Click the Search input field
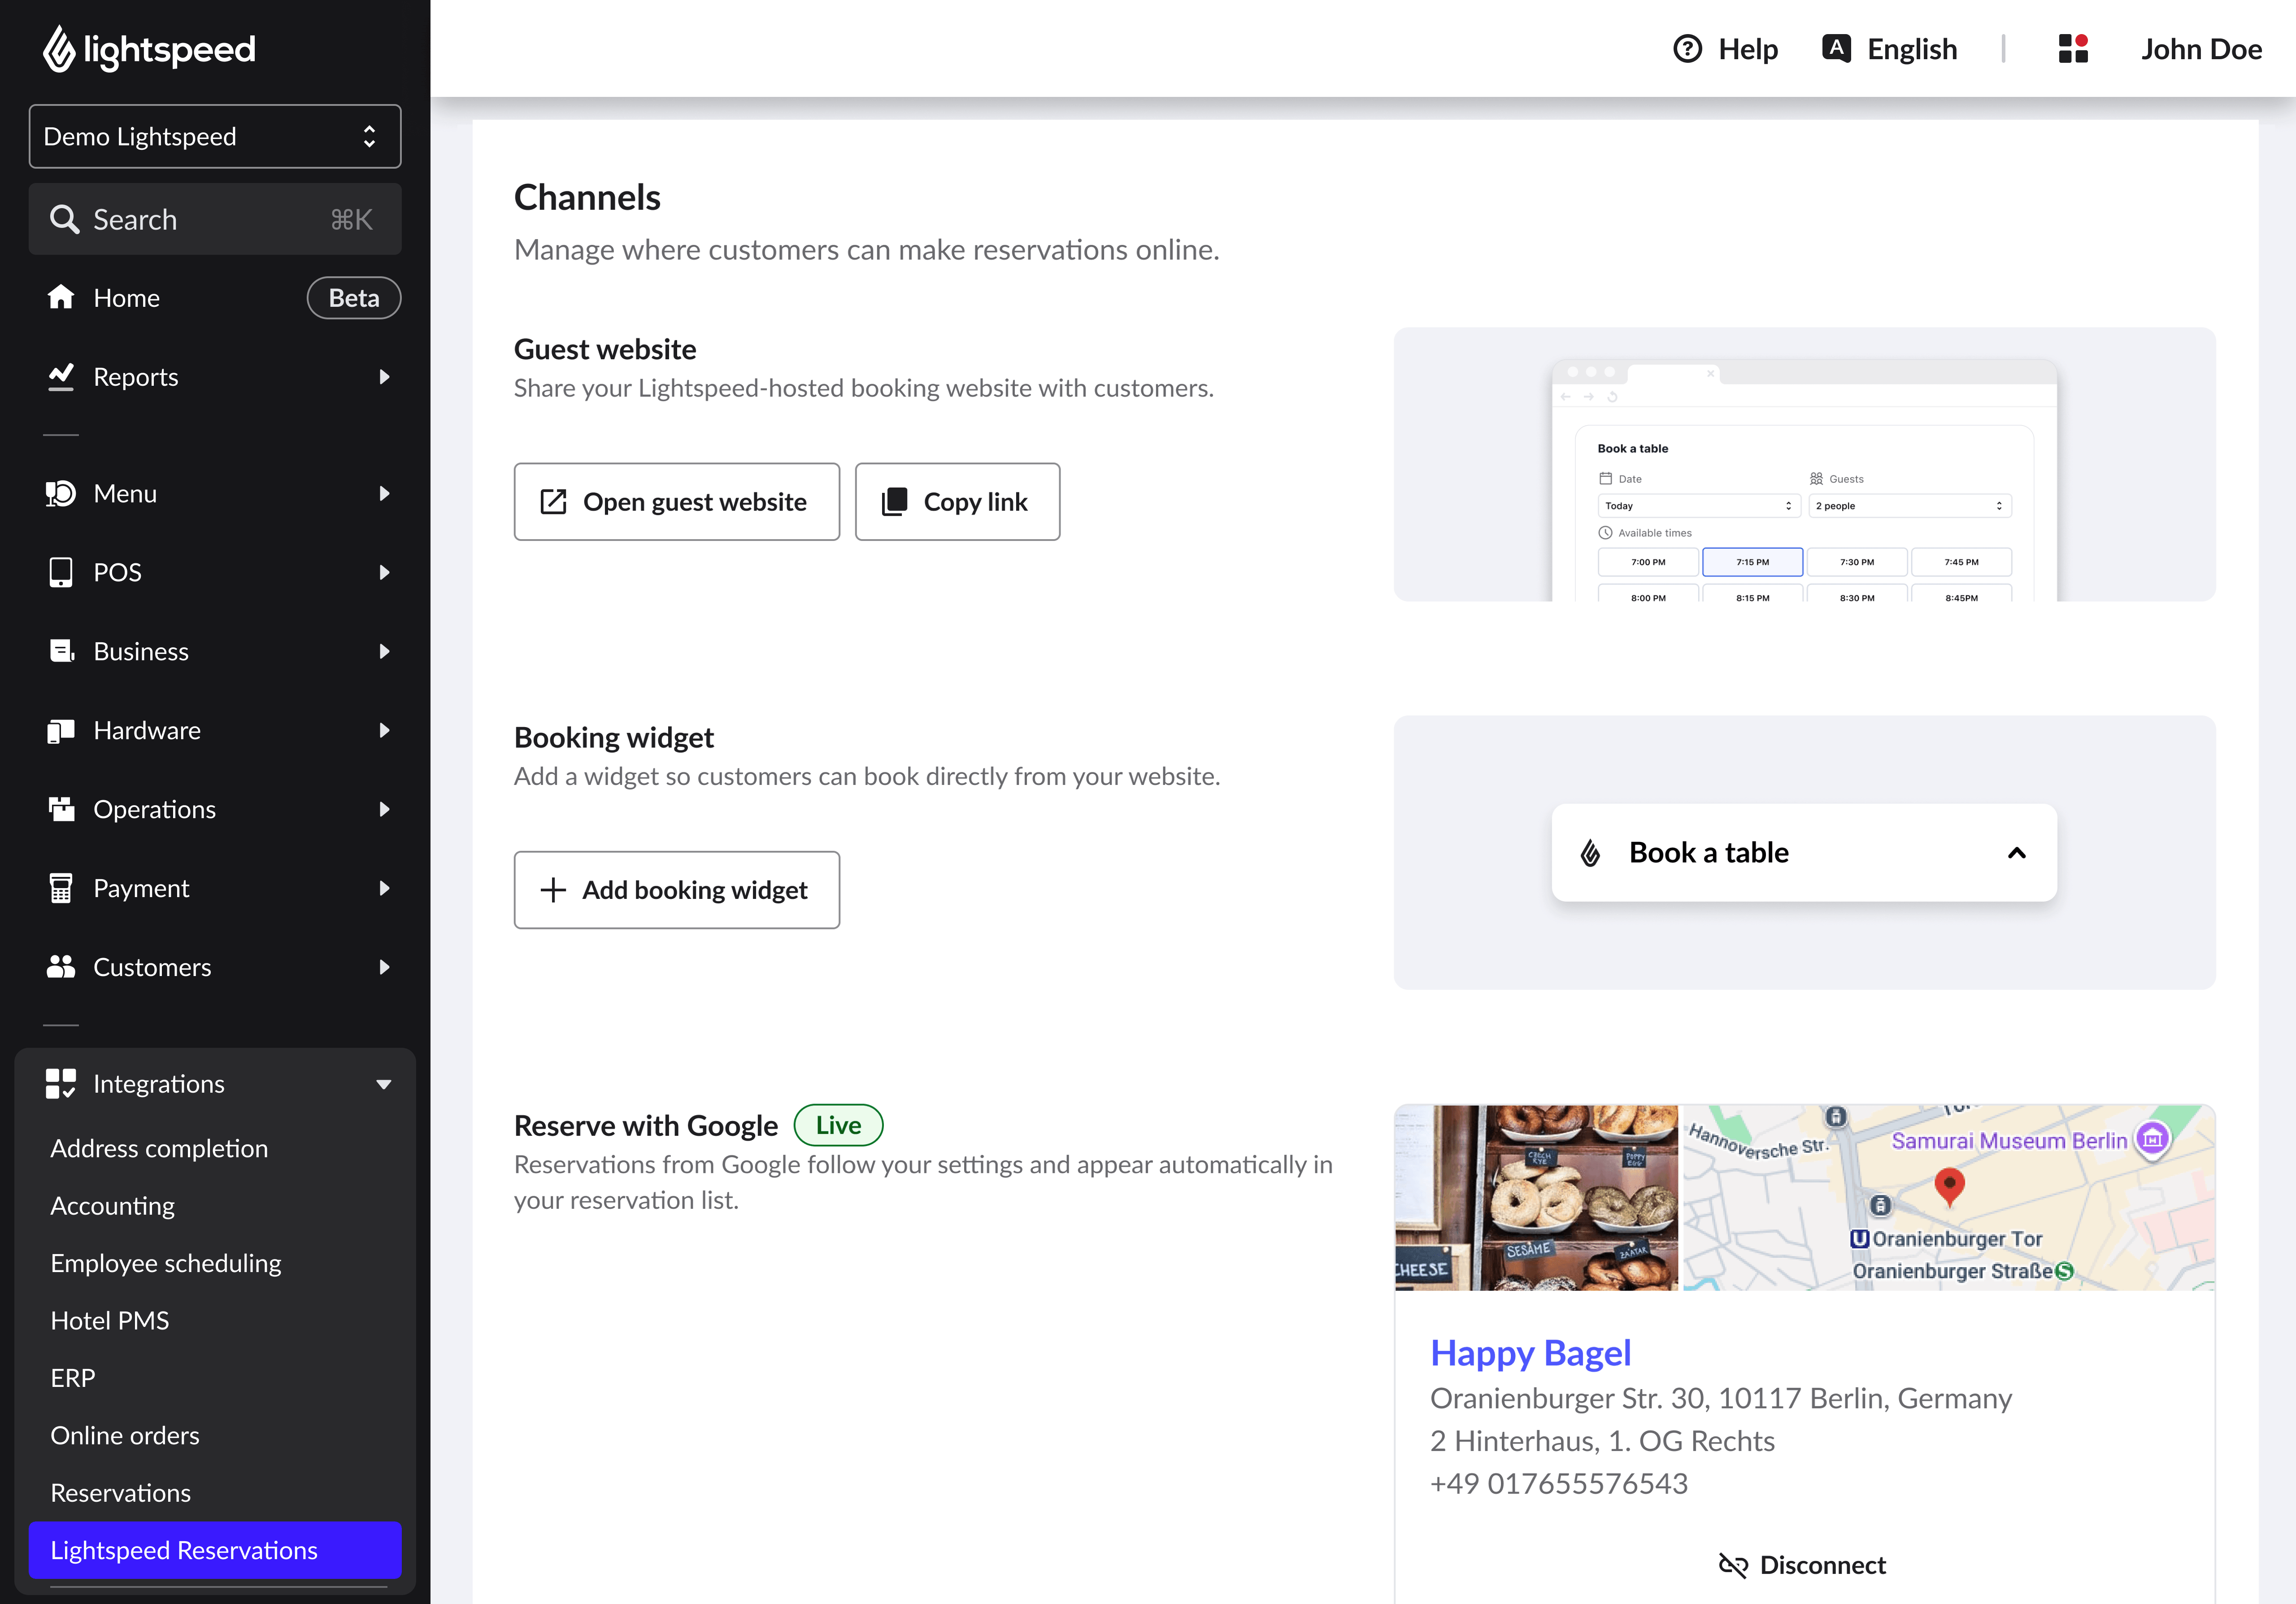The height and width of the screenshot is (1604, 2296). [x=215, y=219]
